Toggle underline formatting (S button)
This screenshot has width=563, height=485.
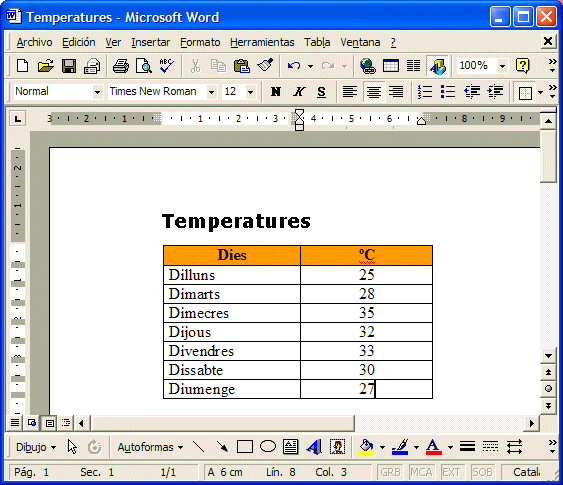(x=321, y=92)
